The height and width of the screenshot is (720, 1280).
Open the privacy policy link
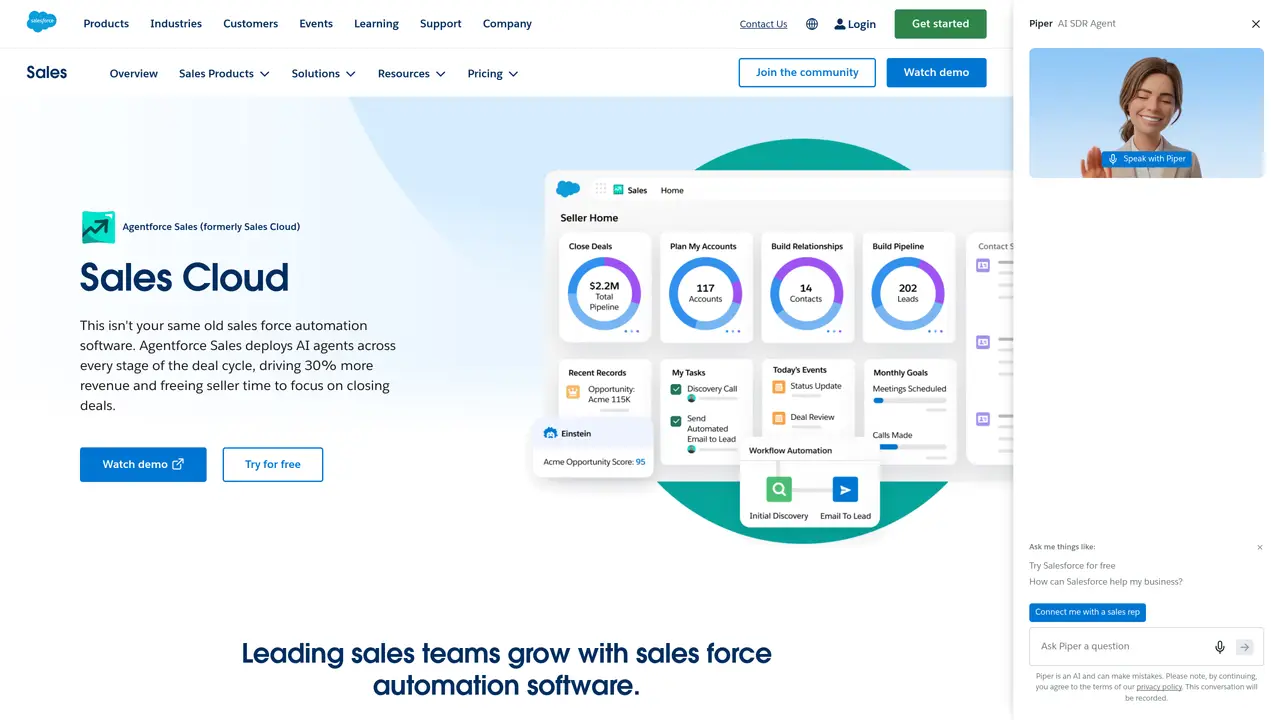coord(1159,687)
